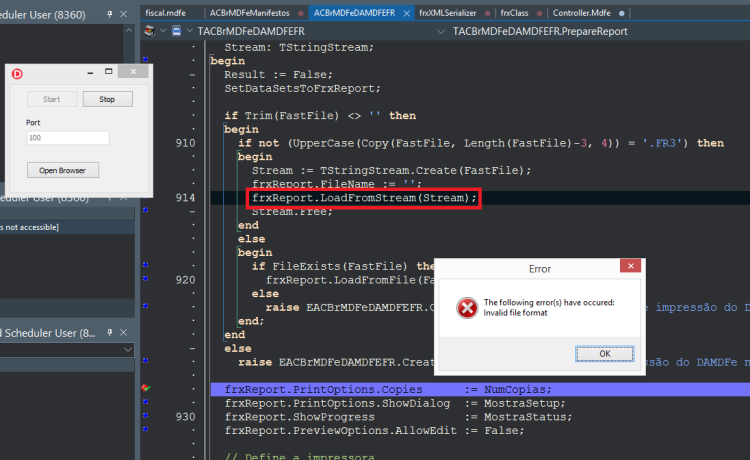750x460 pixels.
Task: Click the class navigation icon in editor toolbar
Action: [x=176, y=31]
